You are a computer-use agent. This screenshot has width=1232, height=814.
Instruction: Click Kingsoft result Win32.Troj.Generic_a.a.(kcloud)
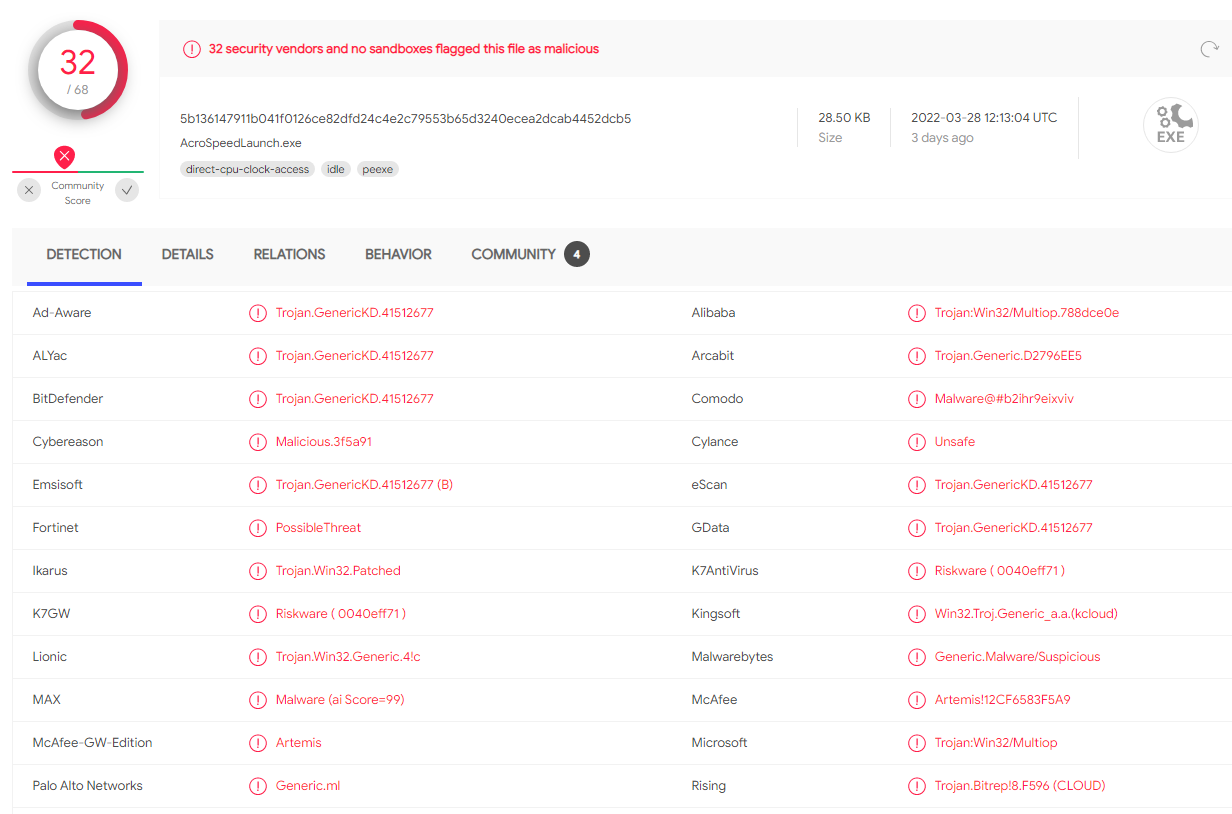click(1026, 614)
